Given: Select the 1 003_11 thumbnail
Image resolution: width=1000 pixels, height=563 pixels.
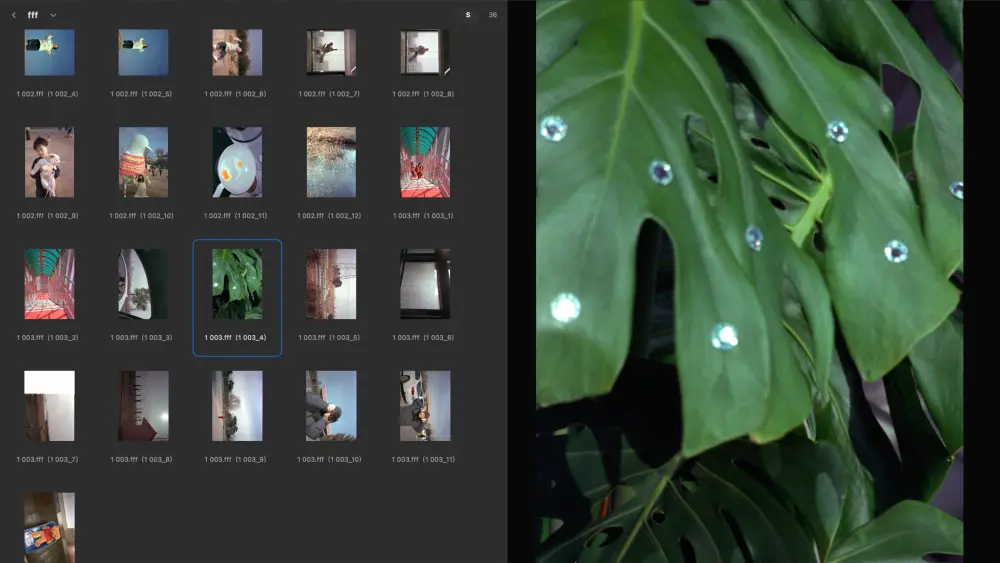Looking at the screenshot, I should (x=425, y=406).
